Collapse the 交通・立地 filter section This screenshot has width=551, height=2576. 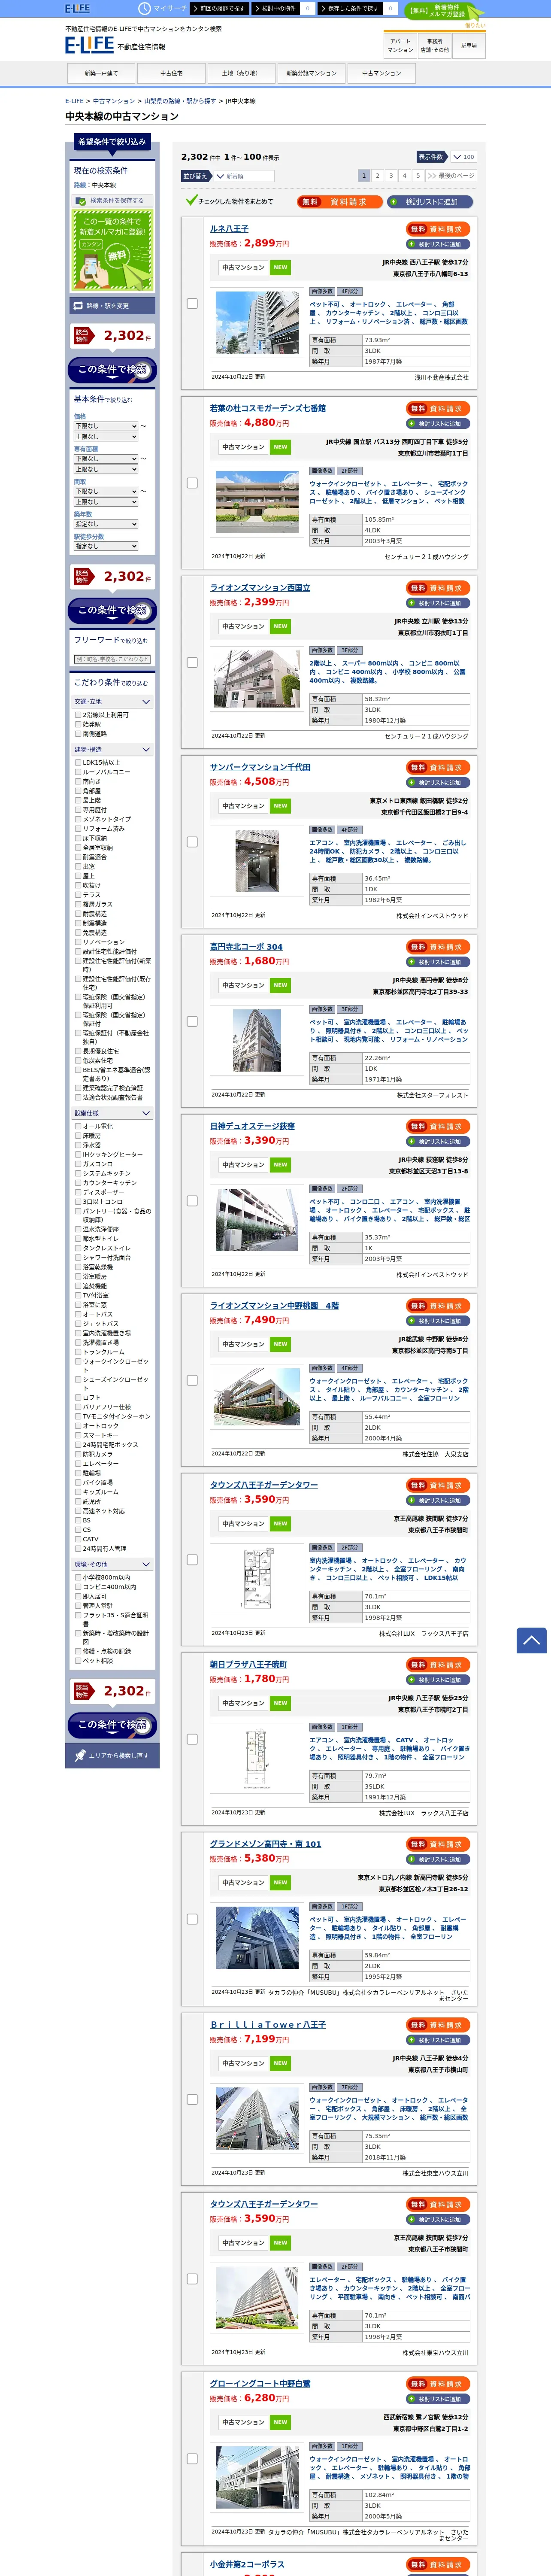coord(112,702)
